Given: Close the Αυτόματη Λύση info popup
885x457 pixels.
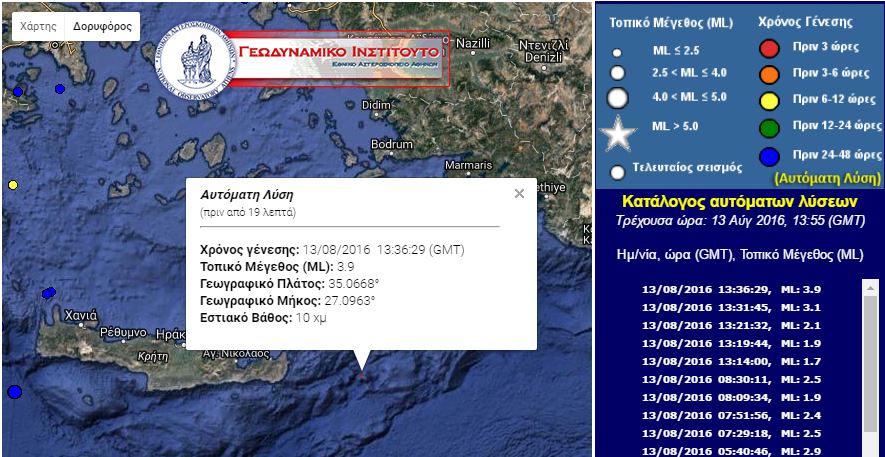Looking at the screenshot, I should (519, 194).
